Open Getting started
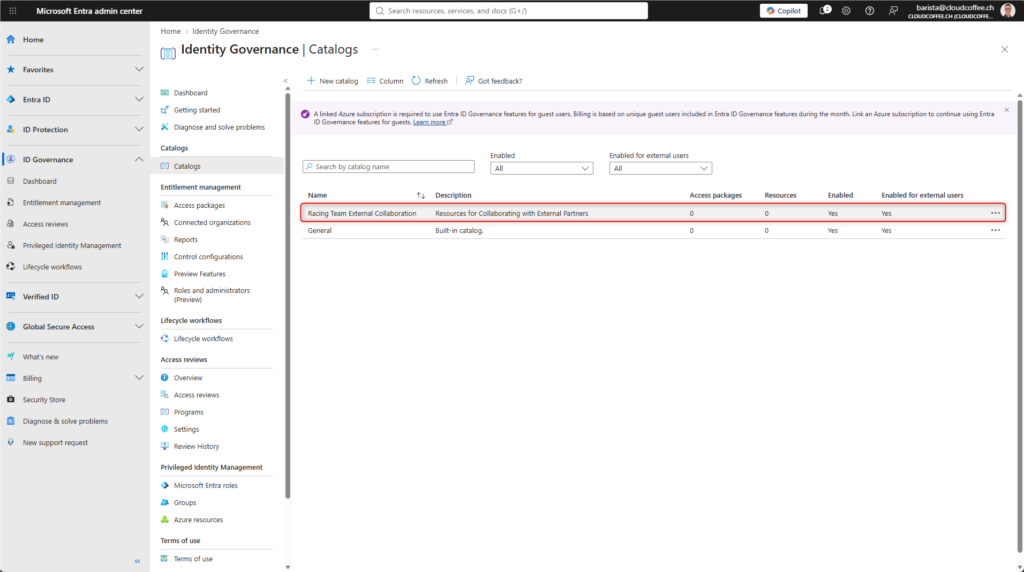Image resolution: width=1024 pixels, height=572 pixels. [197, 110]
